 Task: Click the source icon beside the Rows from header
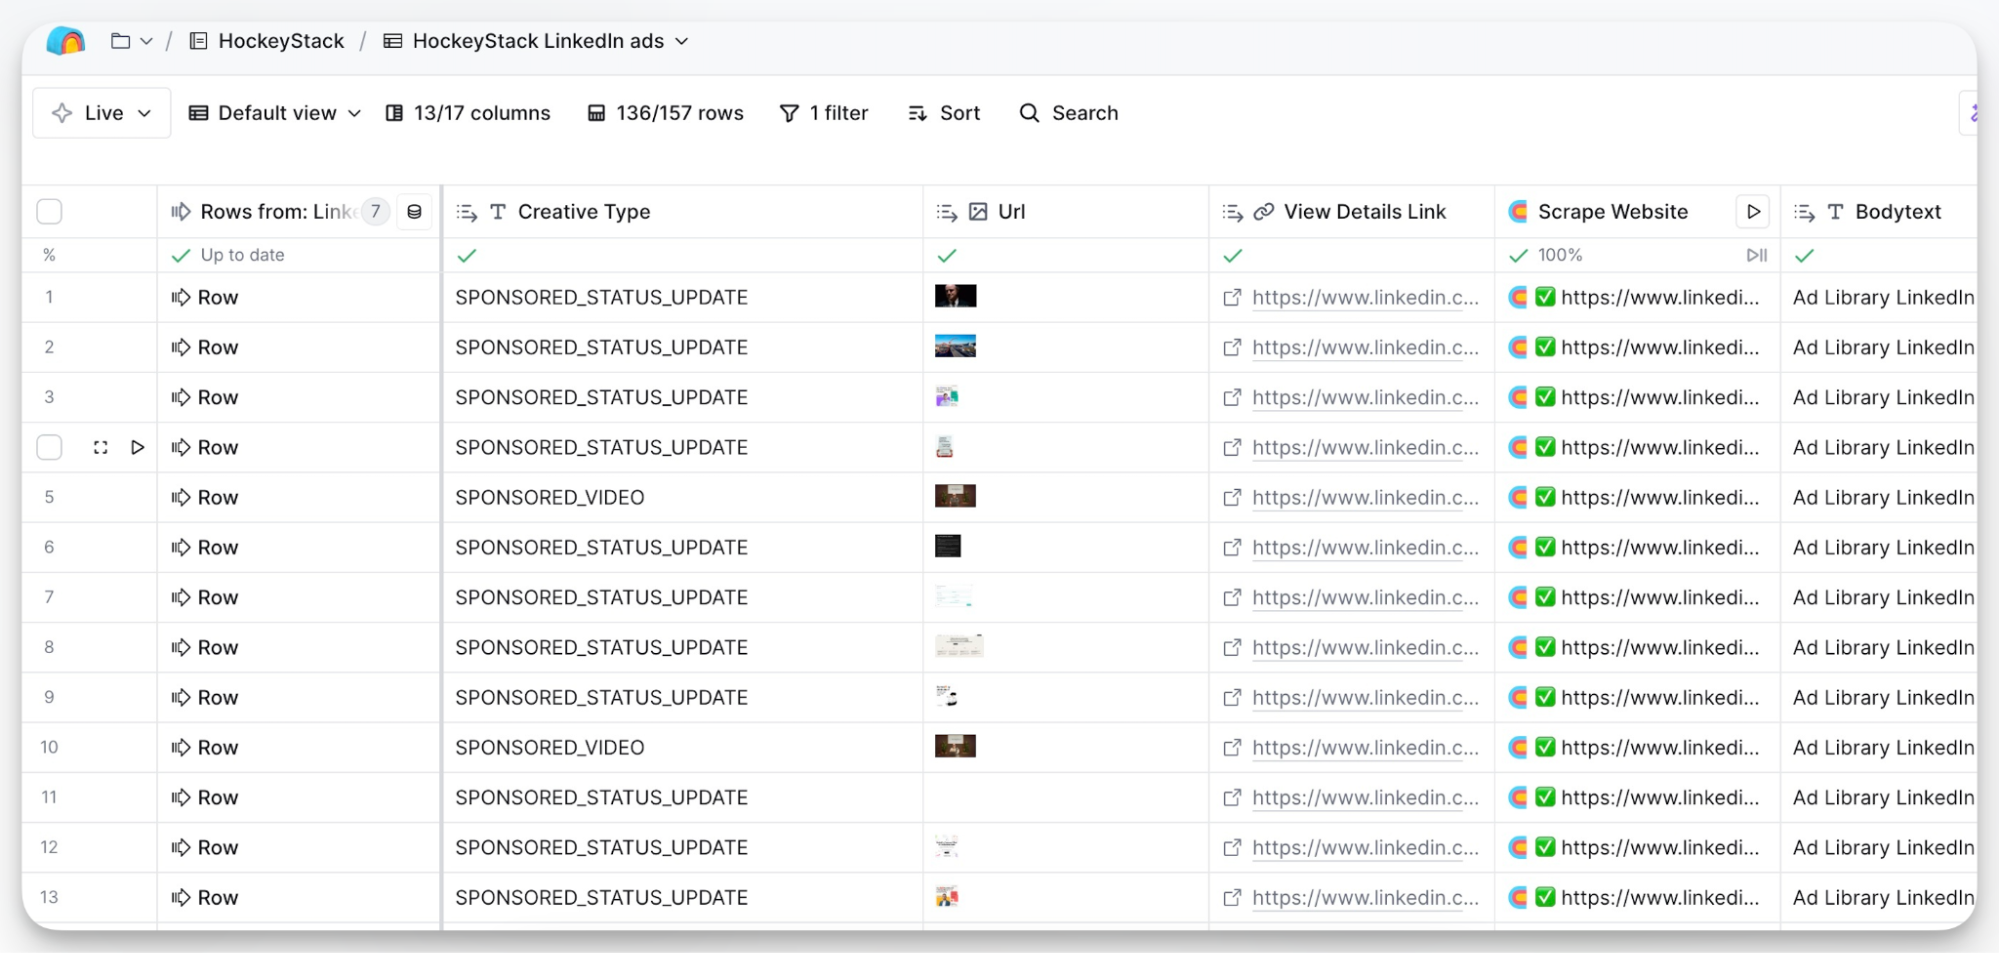(x=413, y=211)
